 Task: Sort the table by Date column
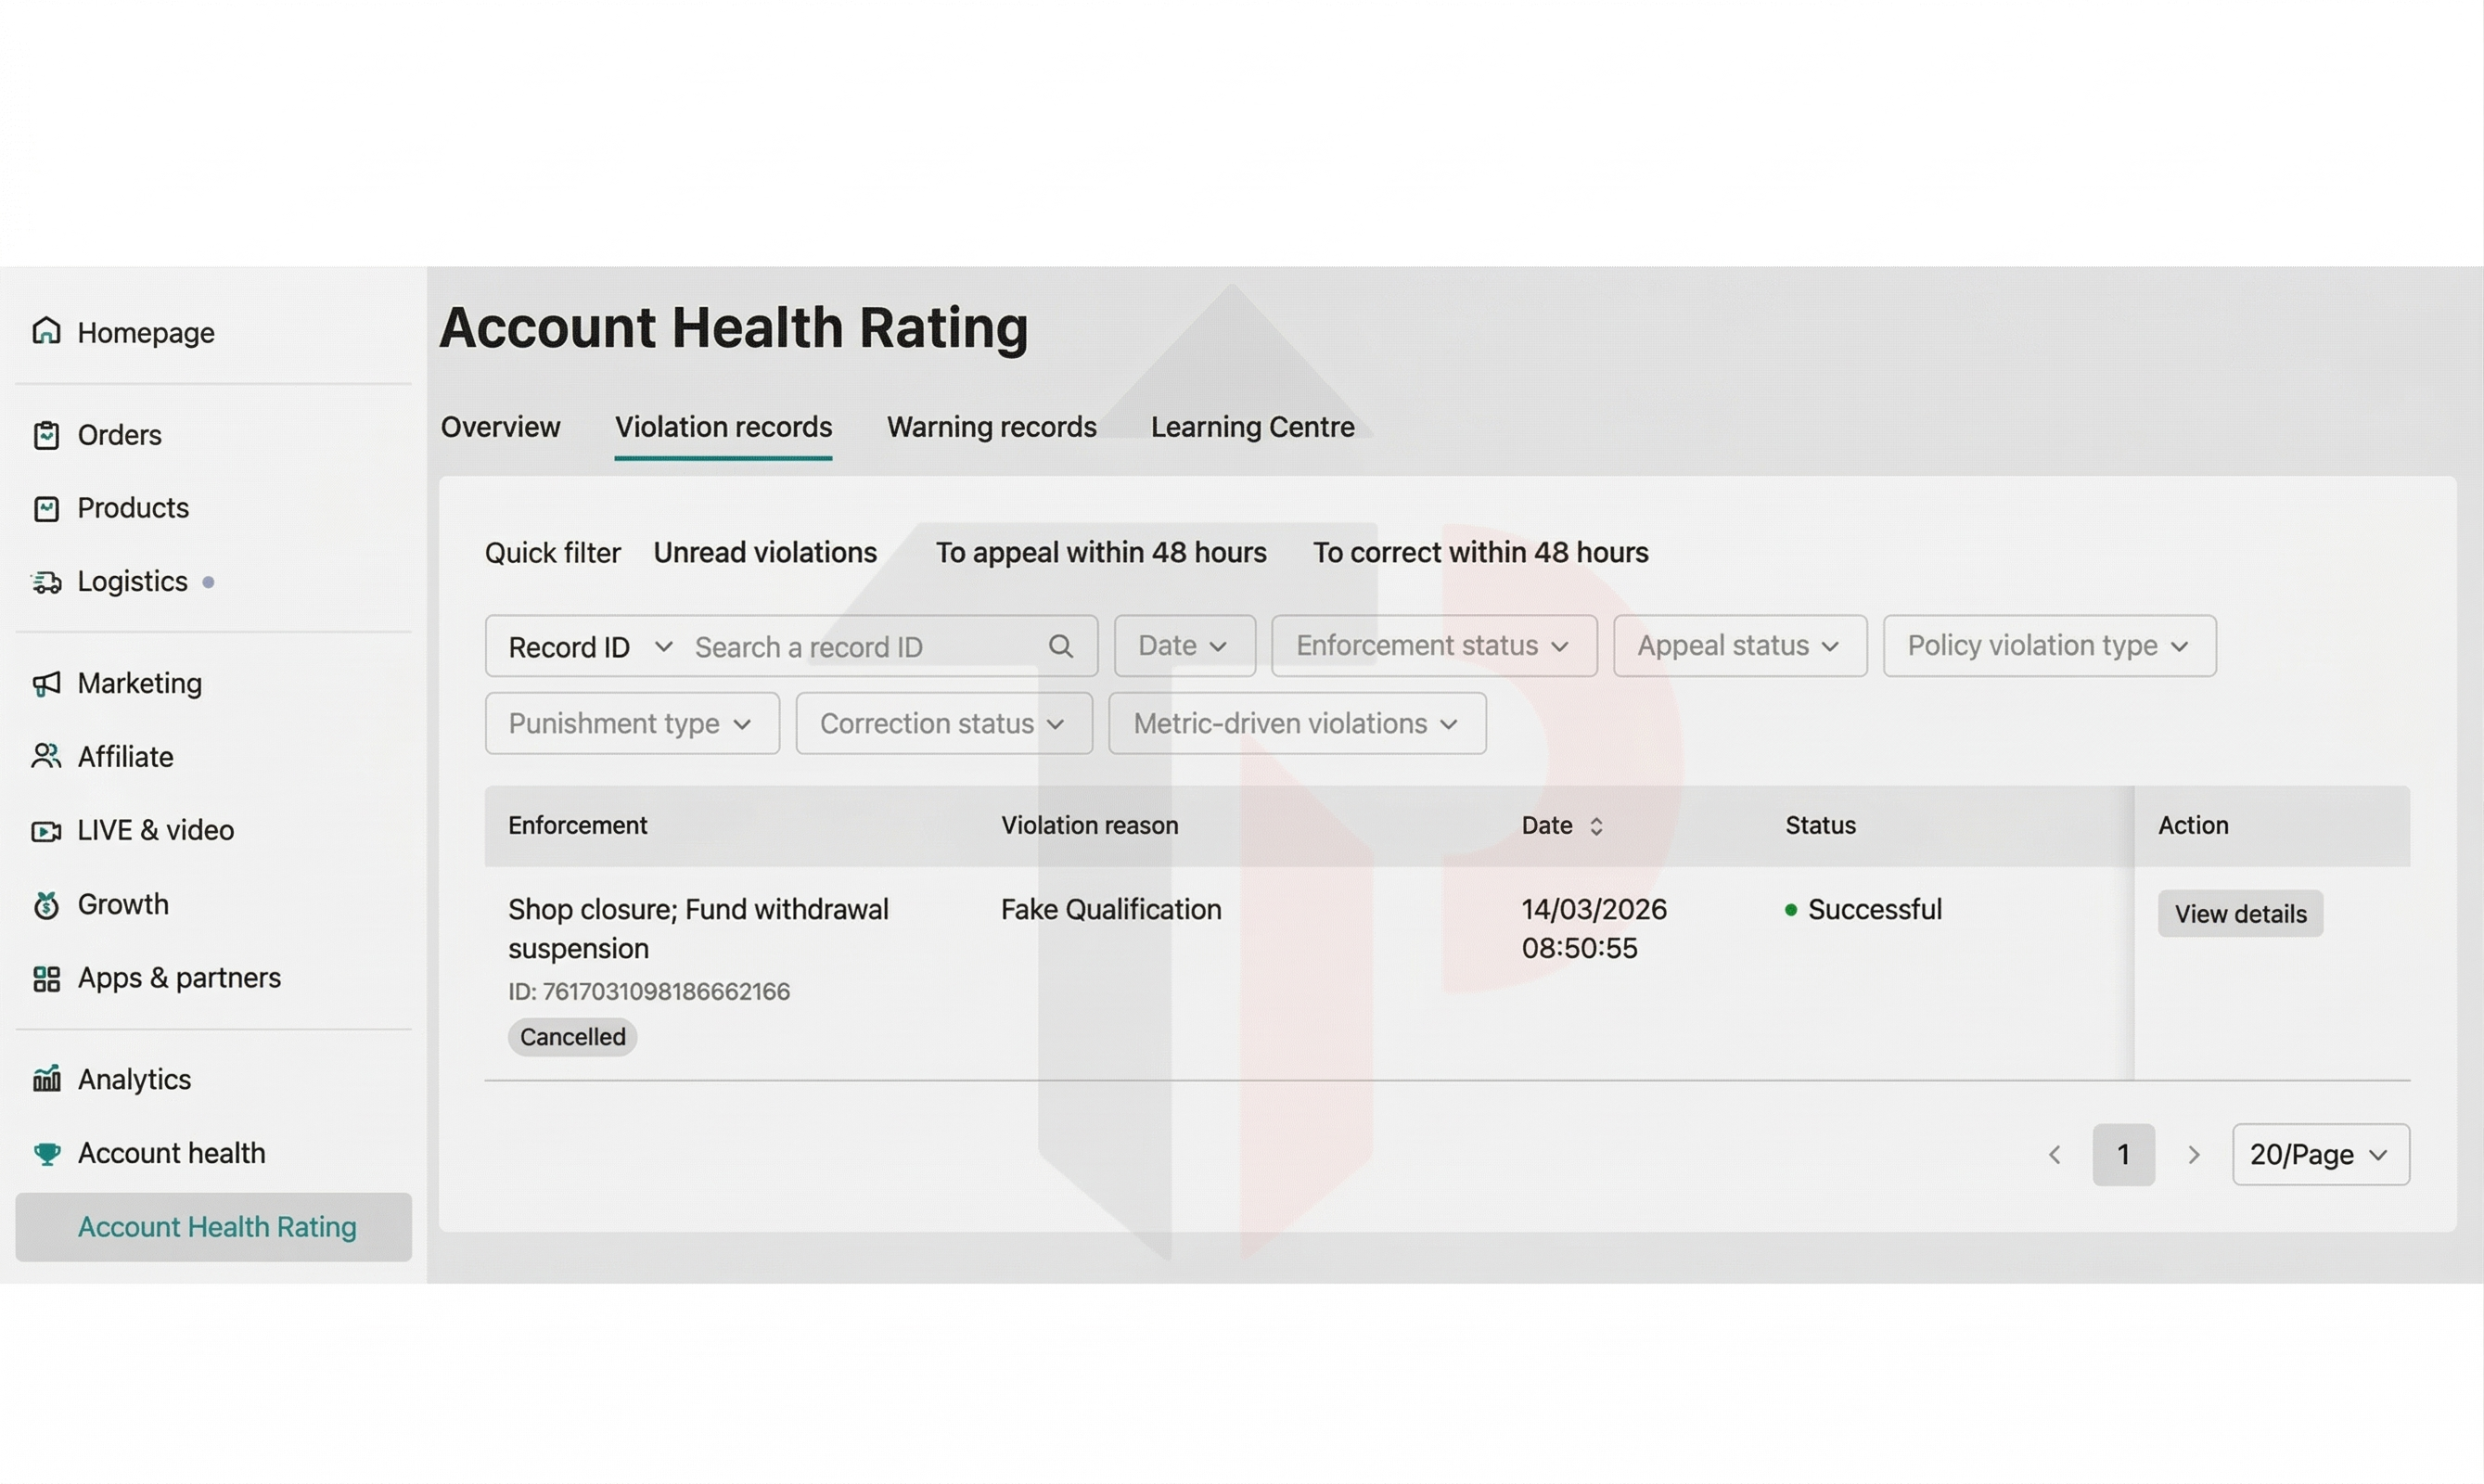point(1595,826)
